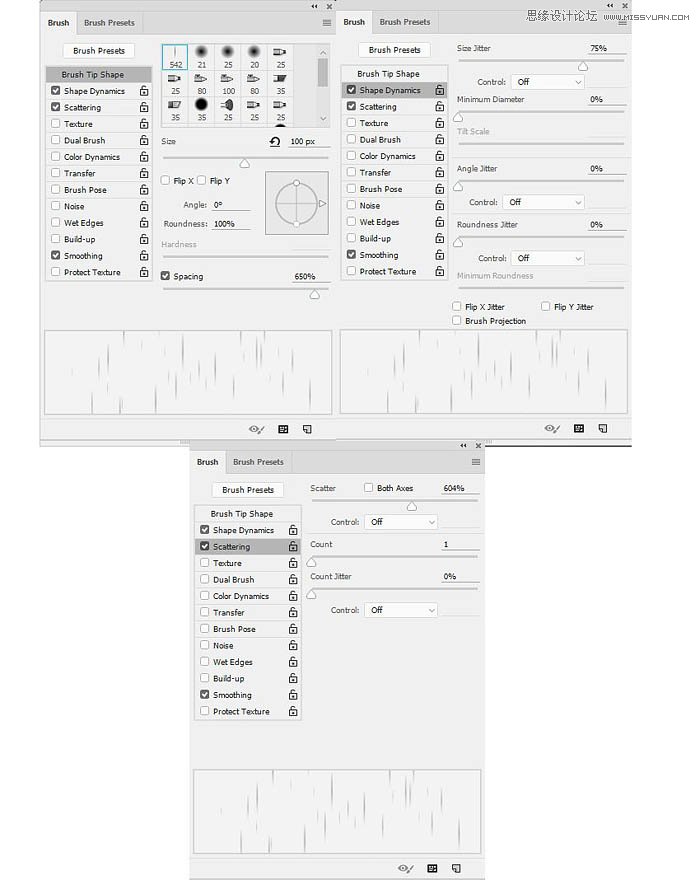Viewport: 700px width, 880px height.
Task: Expand Control dropdown below Size Jitter
Action: tap(546, 82)
